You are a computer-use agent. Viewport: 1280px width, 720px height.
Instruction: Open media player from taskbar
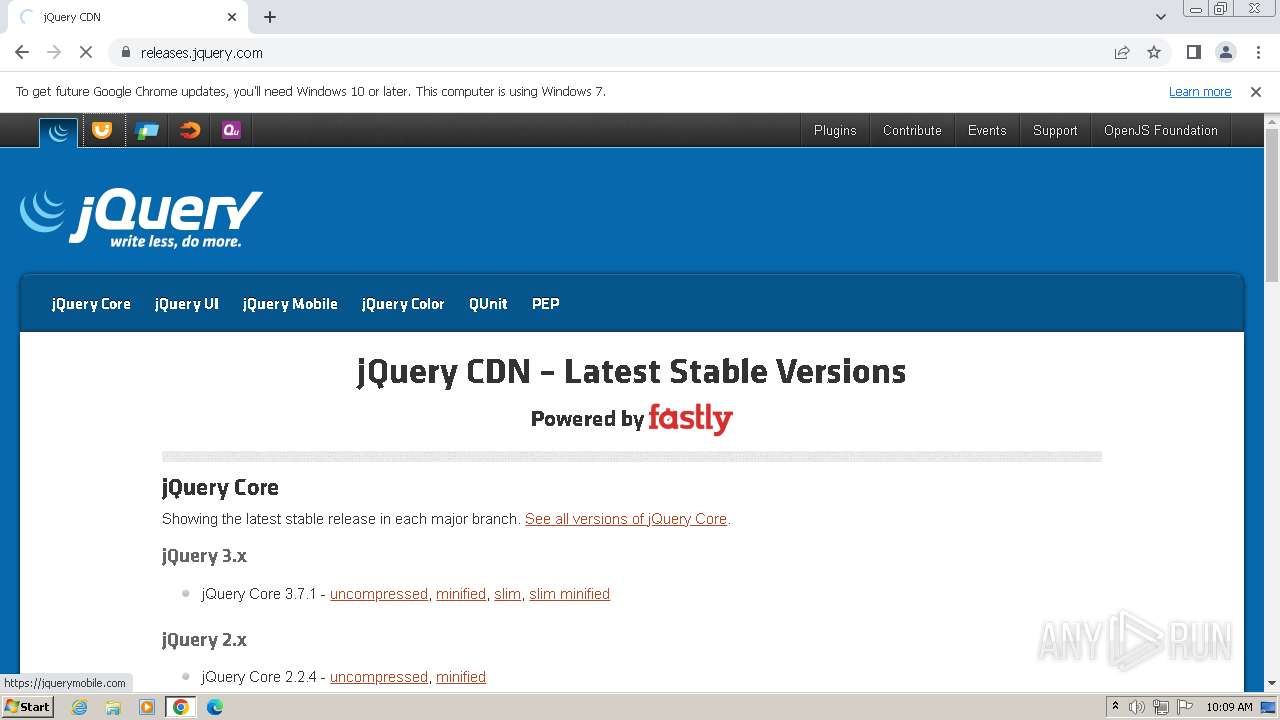[147, 707]
